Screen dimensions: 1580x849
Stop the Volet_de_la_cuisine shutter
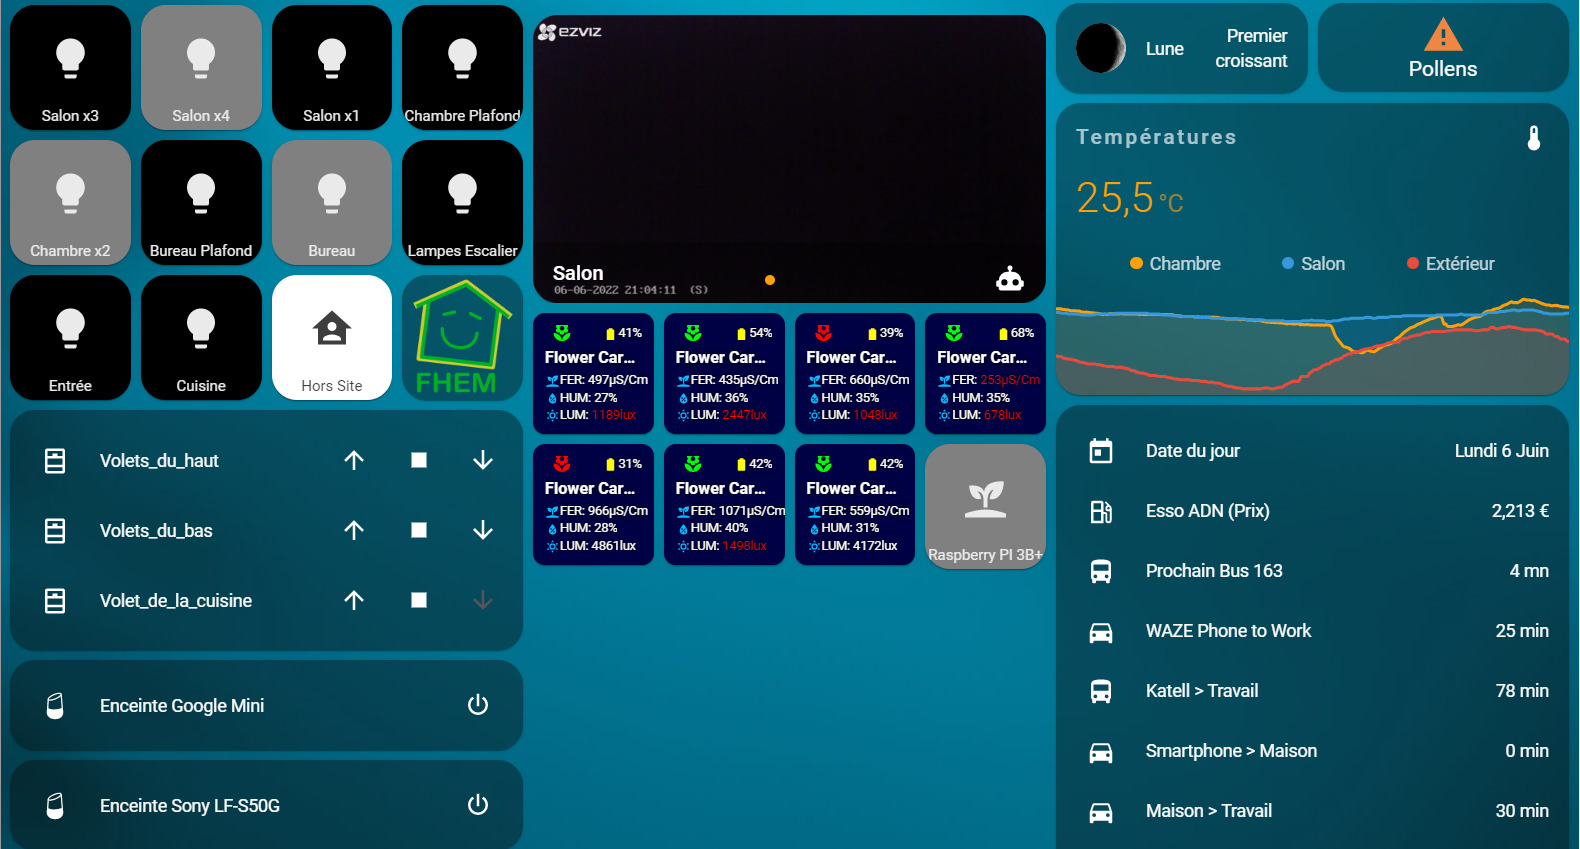click(x=419, y=600)
